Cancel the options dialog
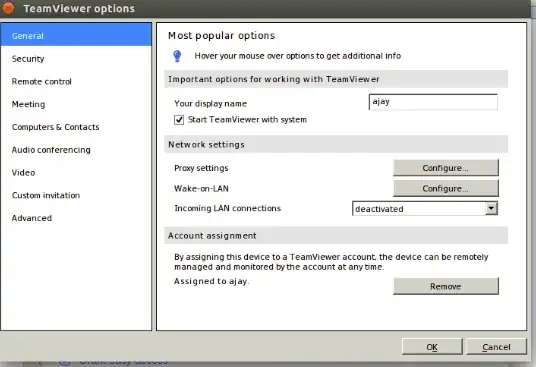Image resolution: width=536 pixels, height=367 pixels. click(496, 347)
